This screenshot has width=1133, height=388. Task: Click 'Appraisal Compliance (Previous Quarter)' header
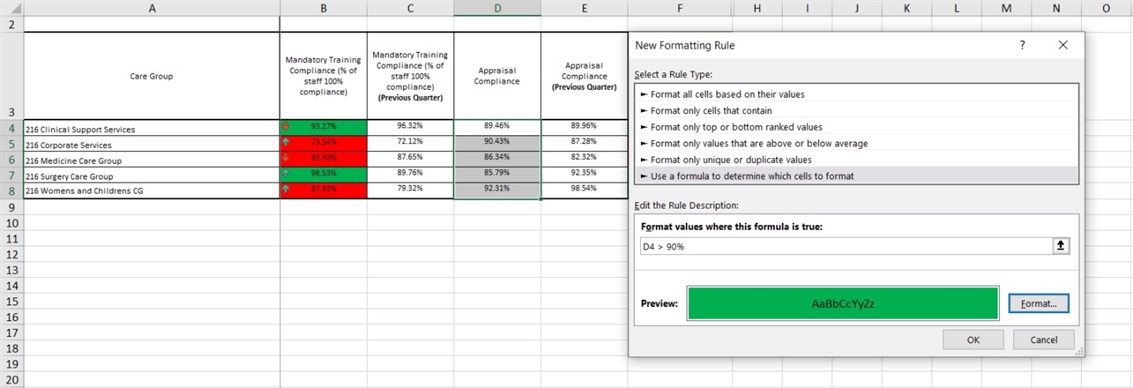tap(584, 76)
